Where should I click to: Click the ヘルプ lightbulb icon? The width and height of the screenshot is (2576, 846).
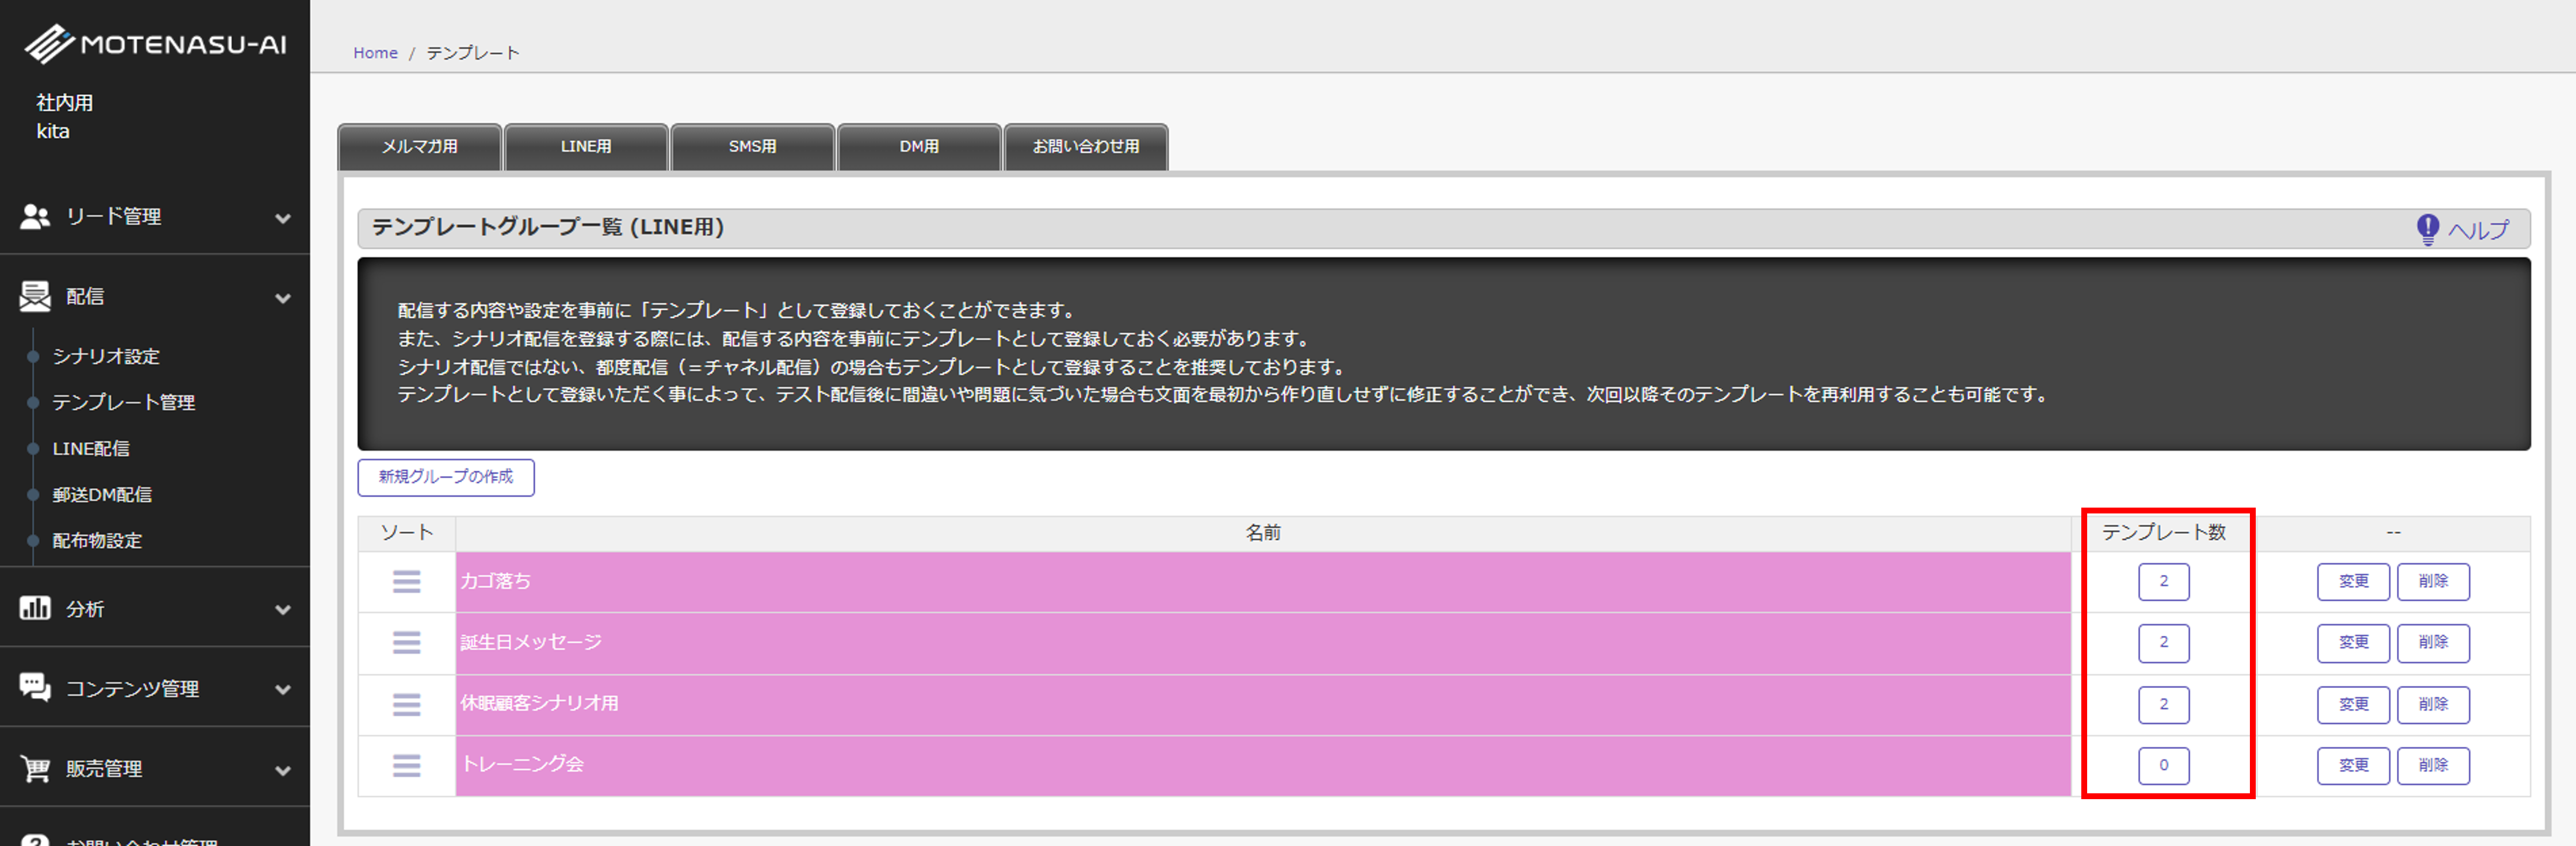[x=2427, y=229]
